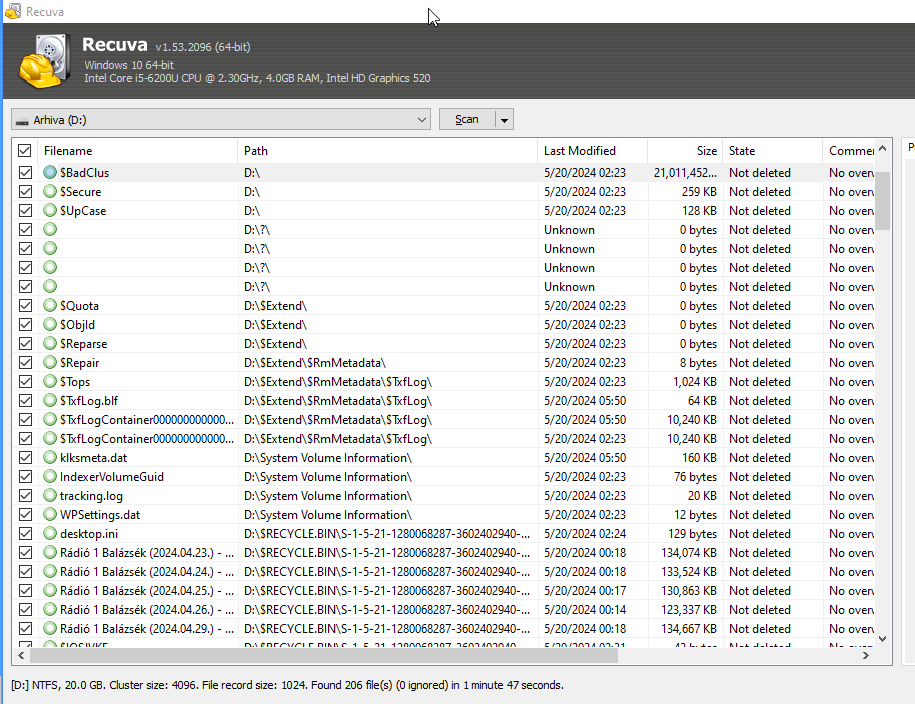Click the green status circle for $Repair
This screenshot has width=915, height=704.
pyautogui.click(x=50, y=362)
